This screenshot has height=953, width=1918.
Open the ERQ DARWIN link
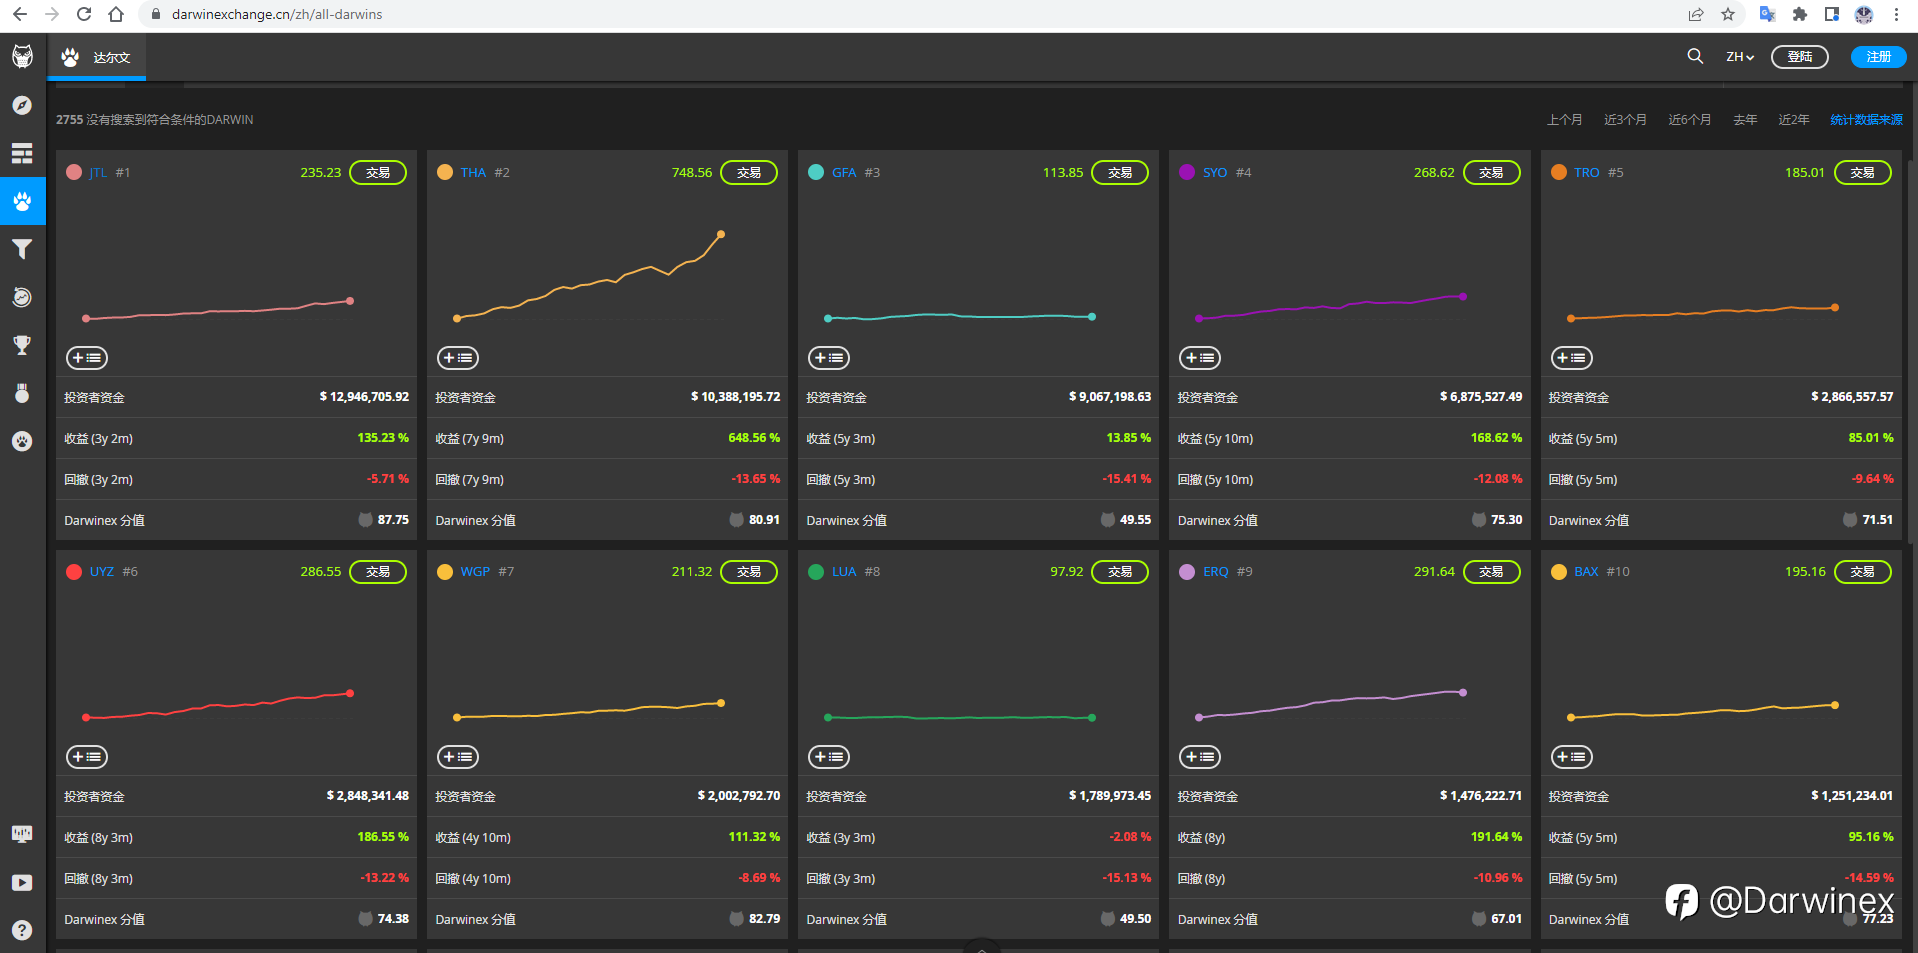pyautogui.click(x=1215, y=572)
